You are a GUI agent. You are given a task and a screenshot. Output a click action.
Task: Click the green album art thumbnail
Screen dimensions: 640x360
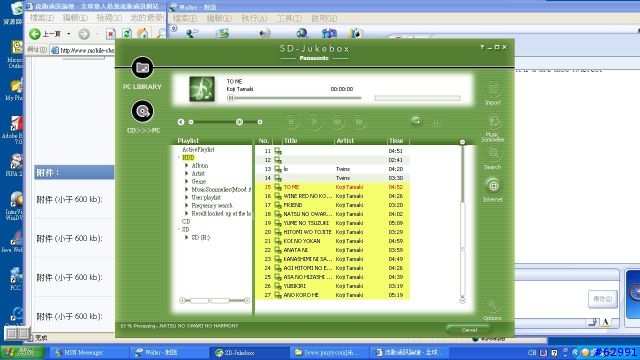(202, 89)
